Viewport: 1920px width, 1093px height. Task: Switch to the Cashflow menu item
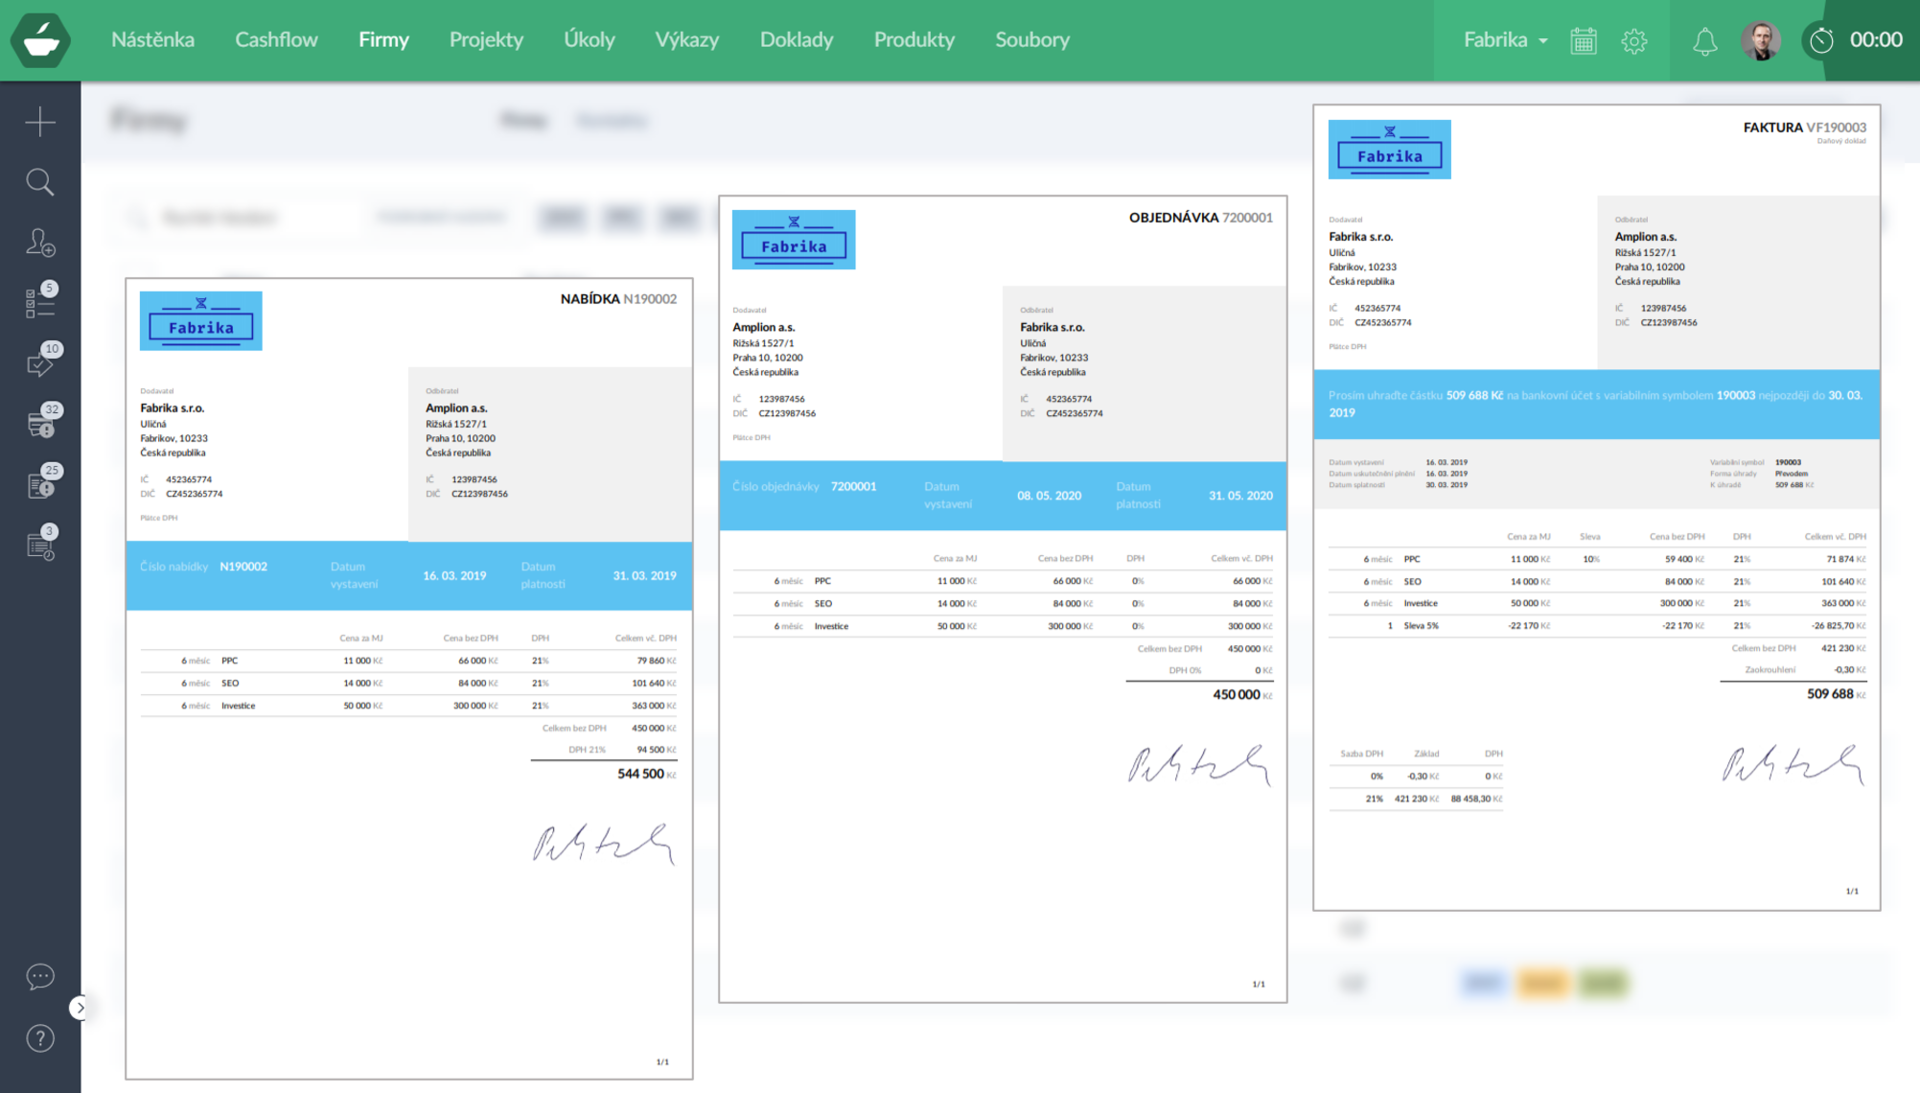[276, 40]
